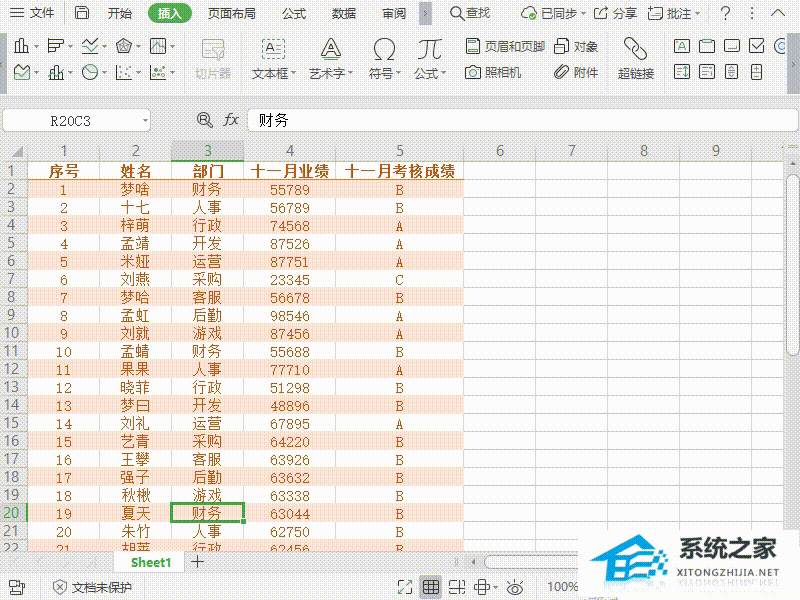800x600 pixels.
Task: Toggle the sync status (已同步)
Action: tap(562, 12)
